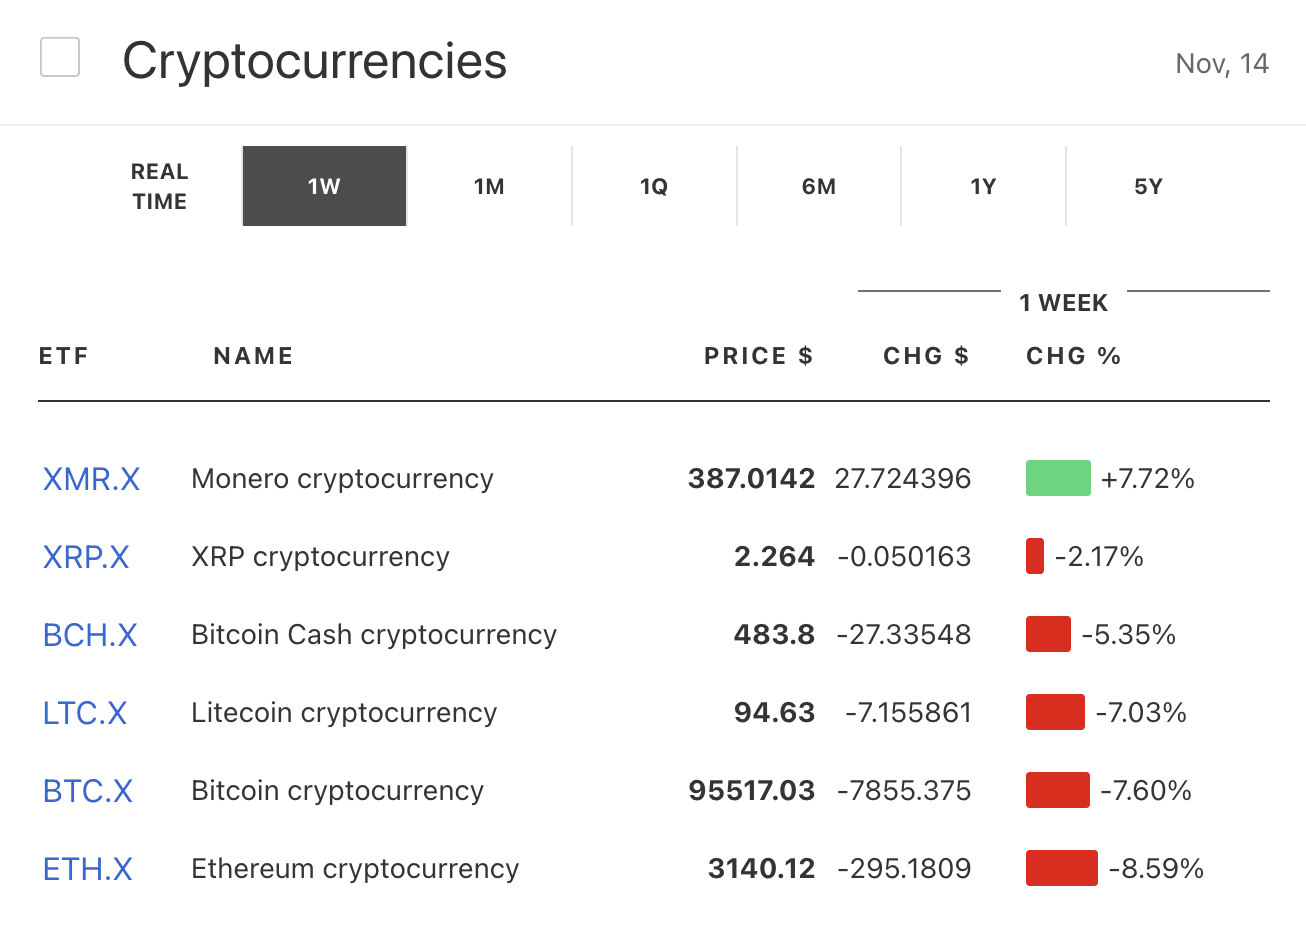Open the 1Y time range tab
Viewport: 1306px width, 952px height.
(983, 187)
